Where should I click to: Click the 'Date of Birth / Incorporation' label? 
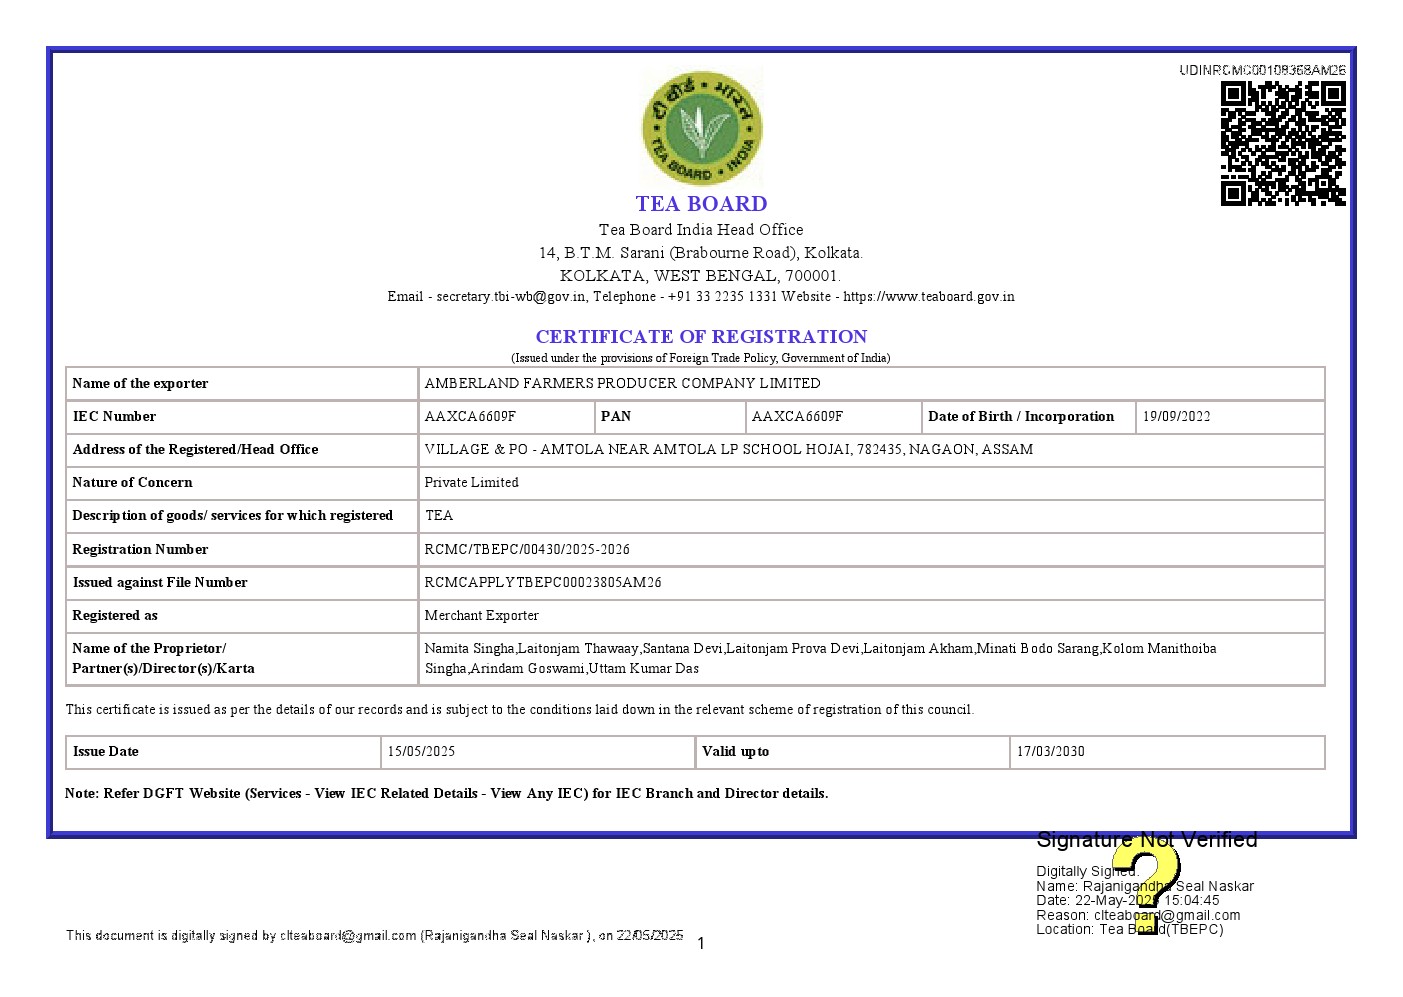(x=1021, y=416)
